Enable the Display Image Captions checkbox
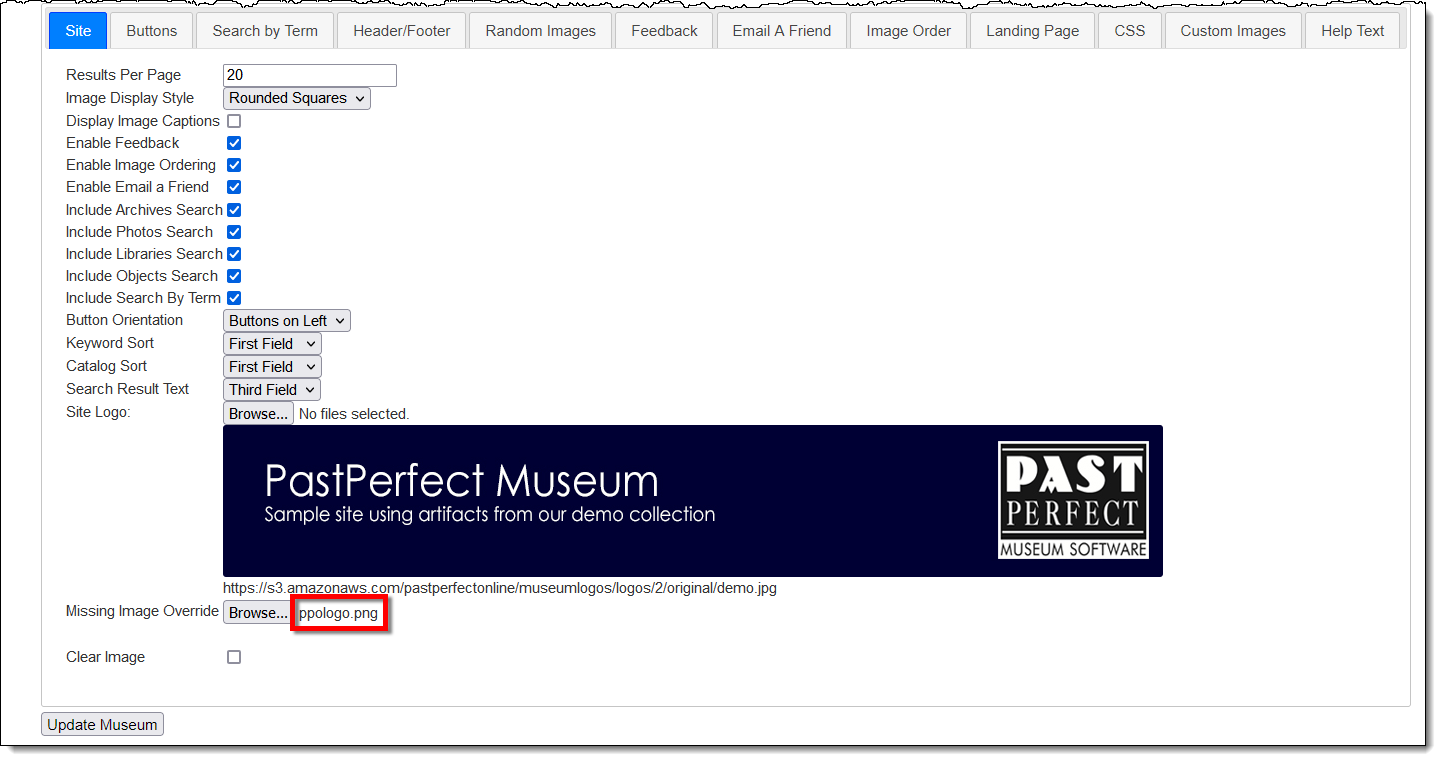The height and width of the screenshot is (761, 1441). 234,121
